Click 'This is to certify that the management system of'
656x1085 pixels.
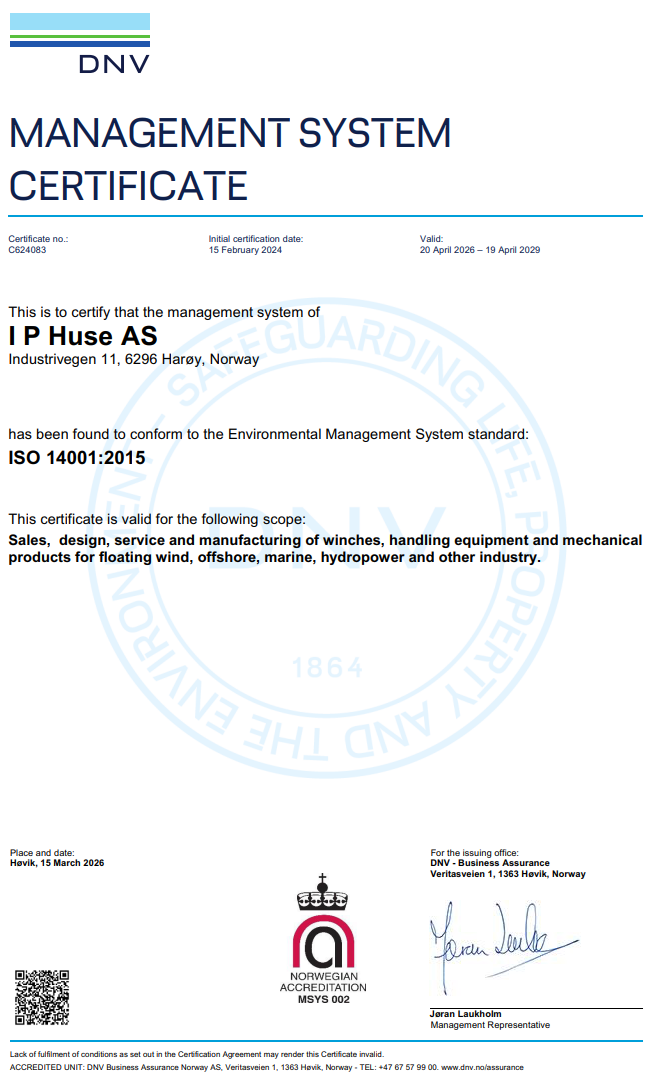pyautogui.click(x=164, y=312)
